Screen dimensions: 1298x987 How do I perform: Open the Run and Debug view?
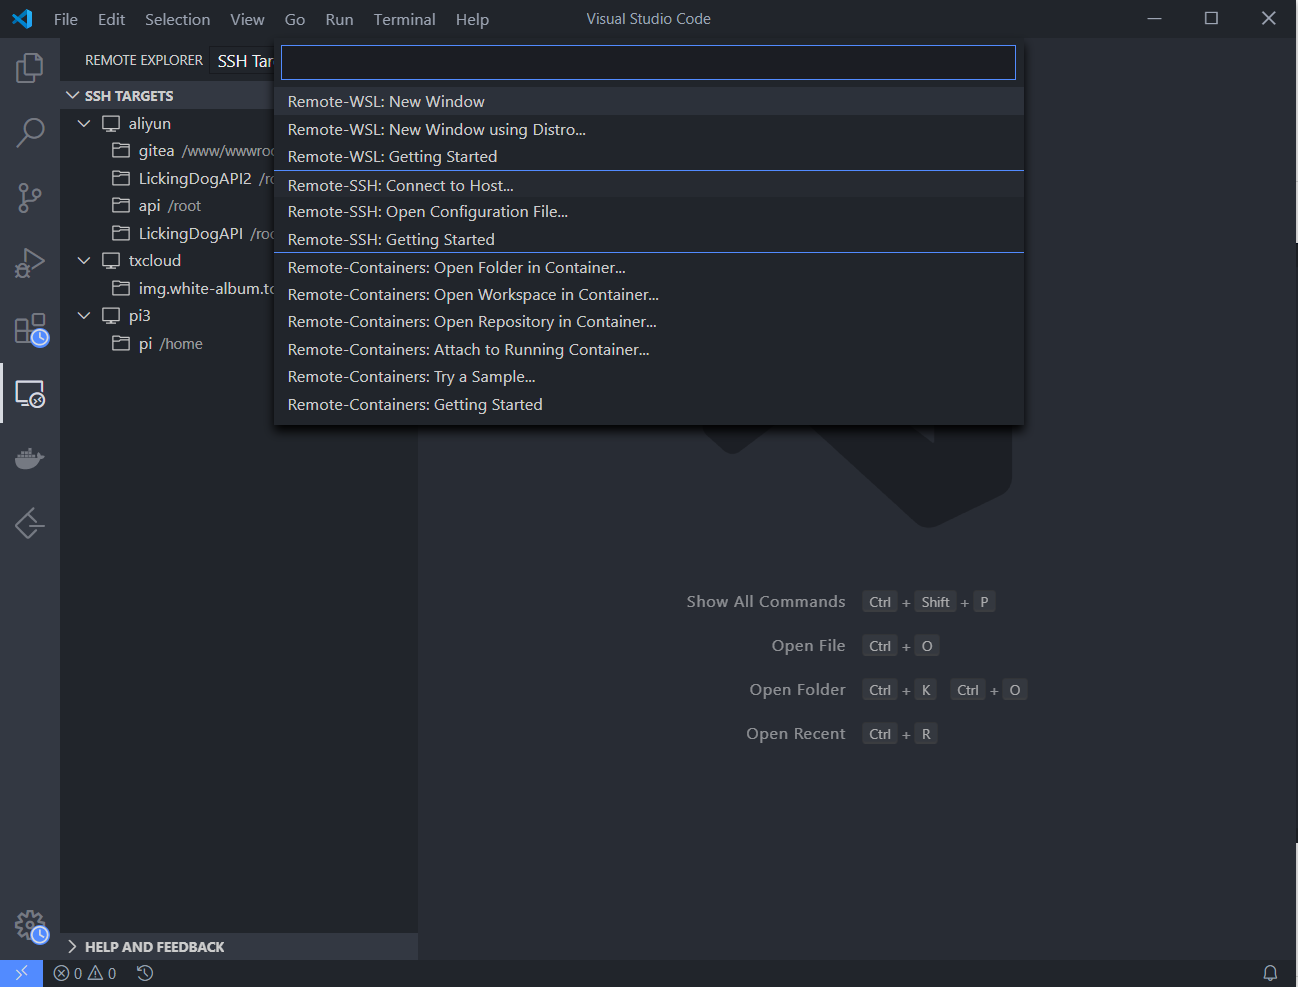pyautogui.click(x=30, y=263)
